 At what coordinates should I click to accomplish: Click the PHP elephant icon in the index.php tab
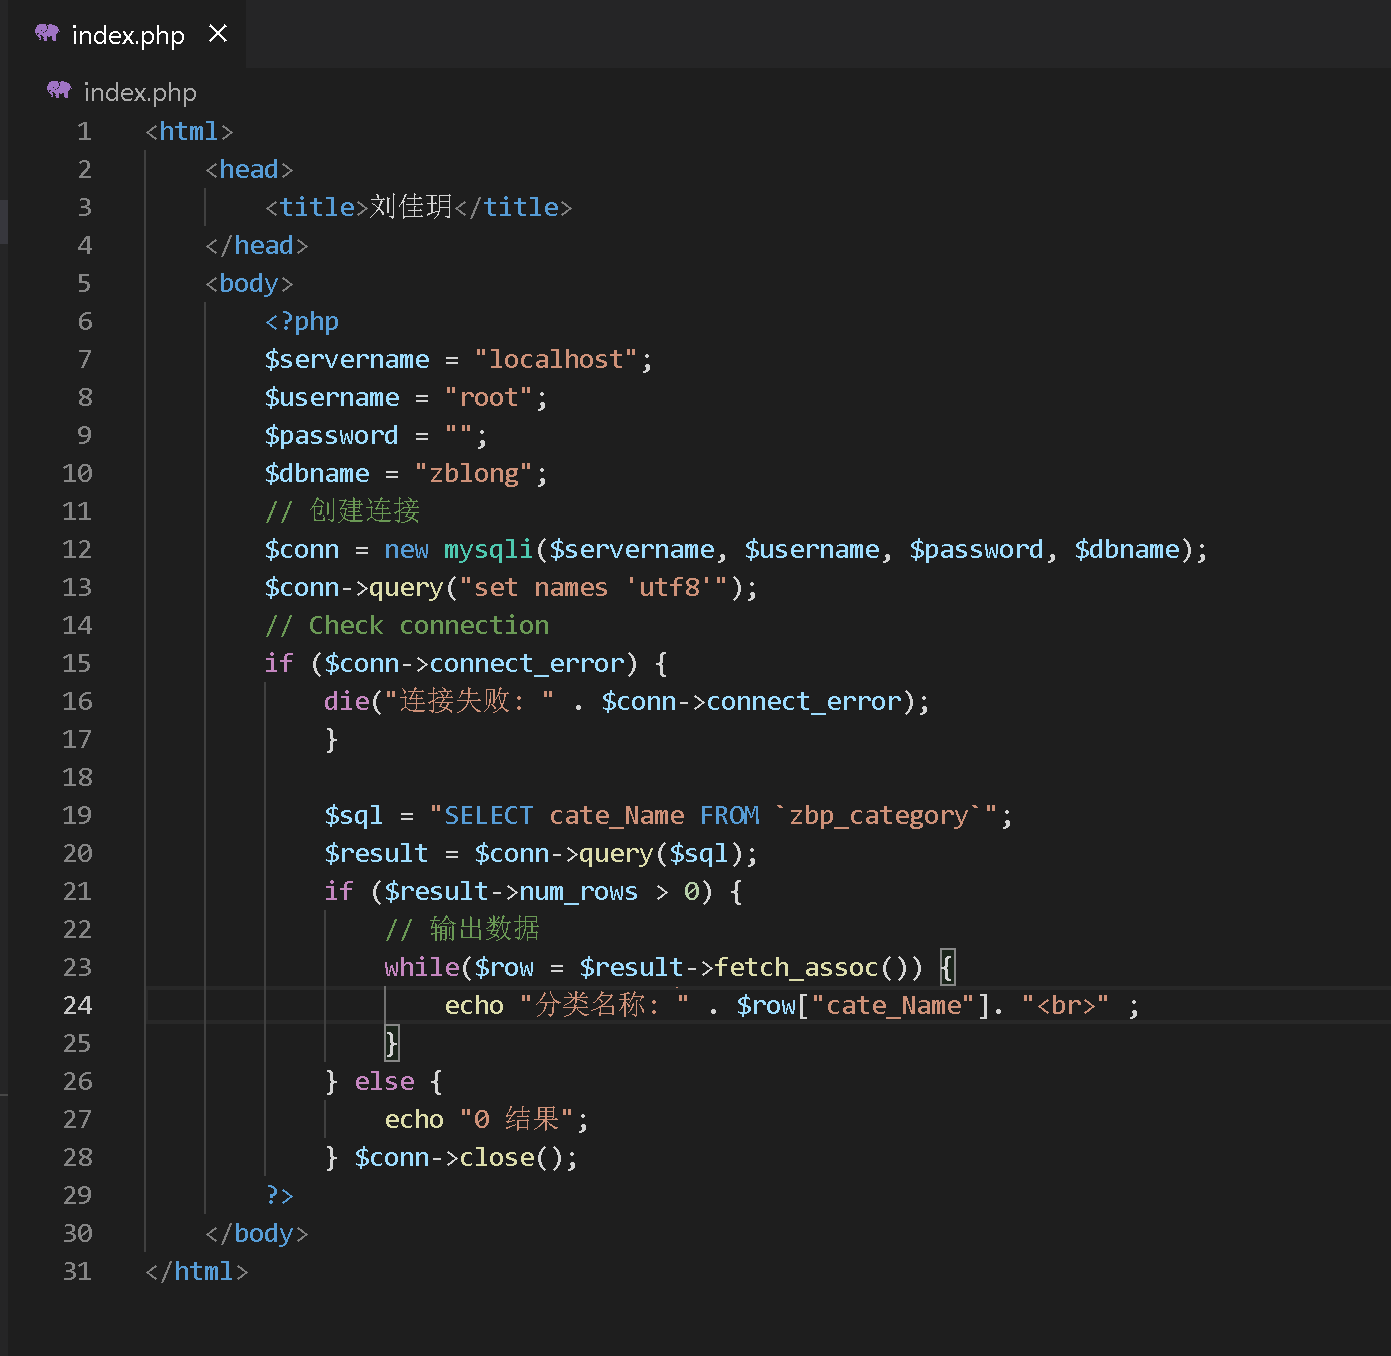pyautogui.click(x=47, y=34)
